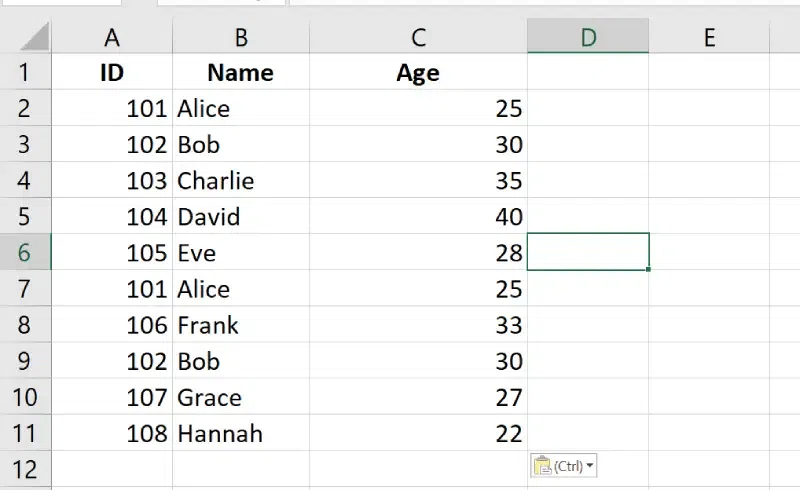Viewport: 800px width, 490px height.
Task: Select row 6 header
Action: 25,253
